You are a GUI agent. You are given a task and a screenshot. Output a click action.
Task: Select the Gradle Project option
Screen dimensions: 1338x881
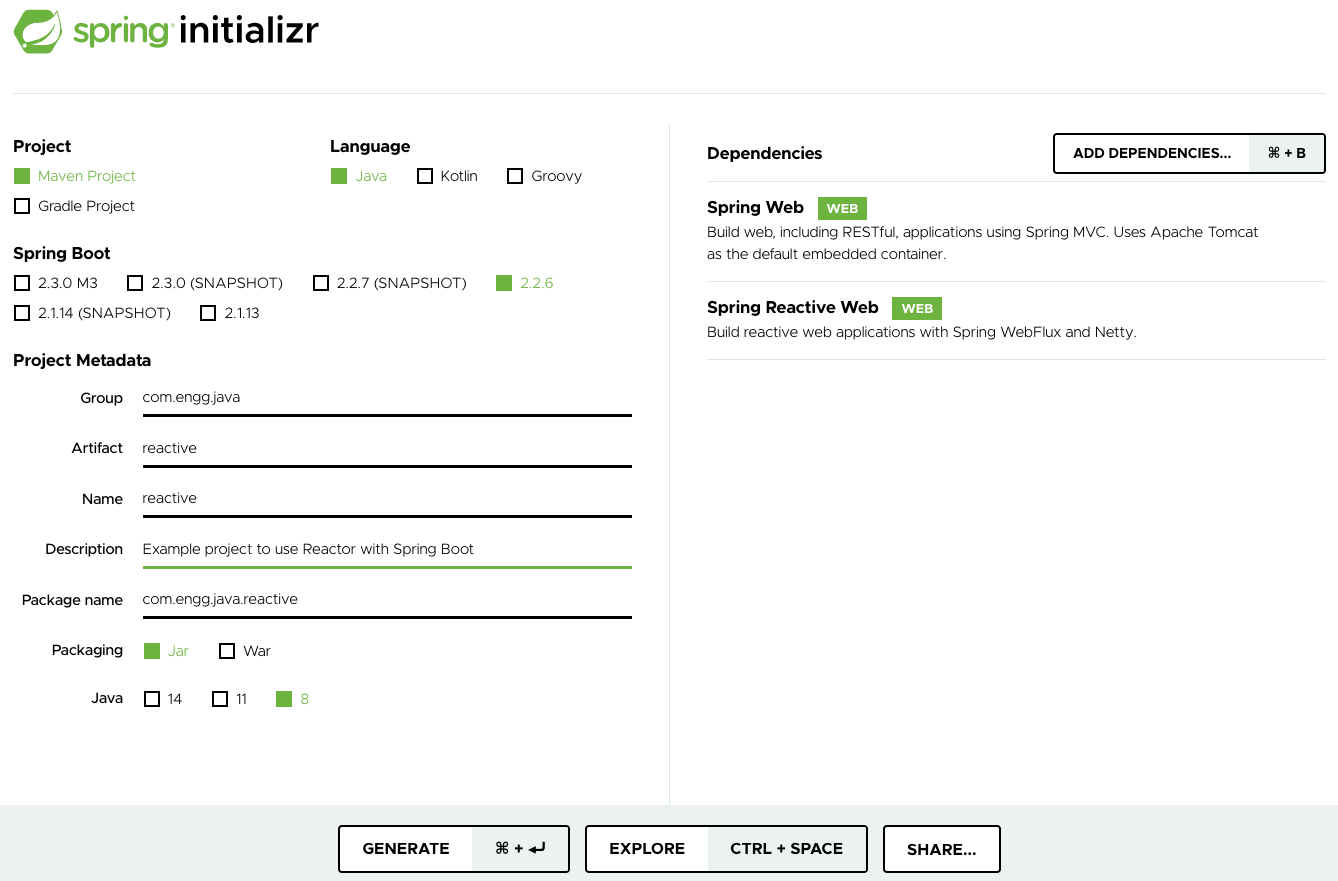22,206
